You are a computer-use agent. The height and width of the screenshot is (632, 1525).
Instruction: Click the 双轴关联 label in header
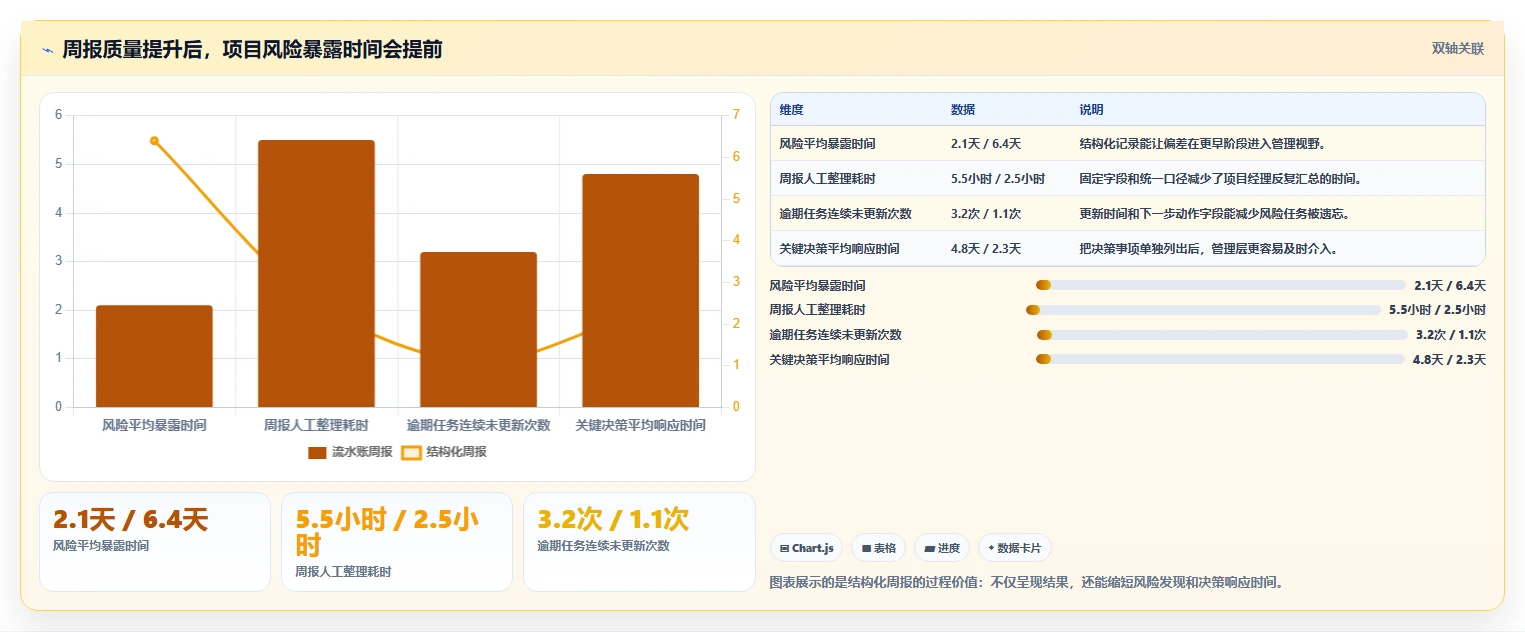1457,49
